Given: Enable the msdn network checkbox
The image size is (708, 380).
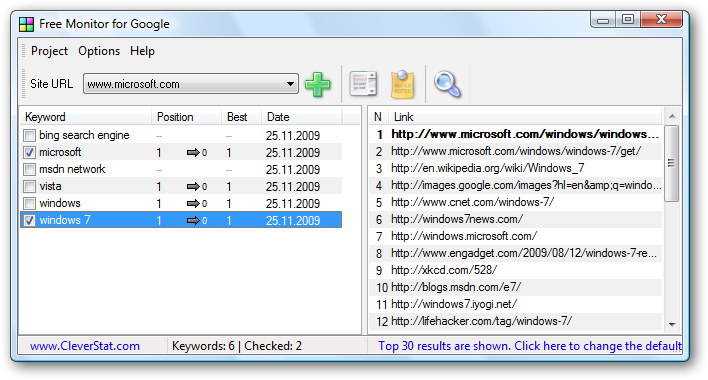Looking at the screenshot, I should 30,169.
